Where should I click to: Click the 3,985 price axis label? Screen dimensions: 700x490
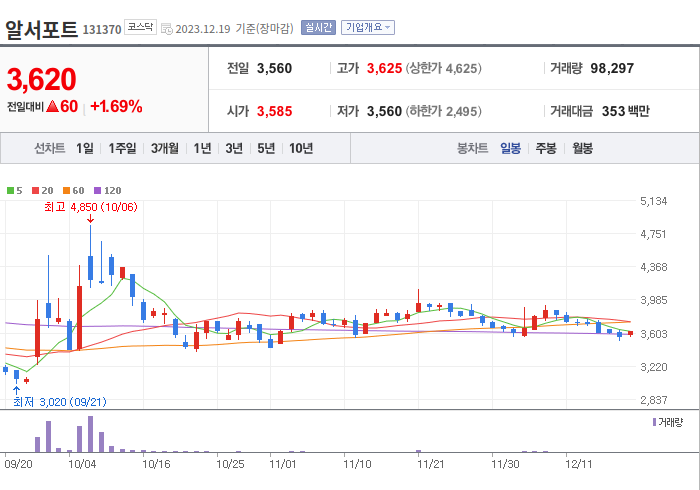point(654,300)
